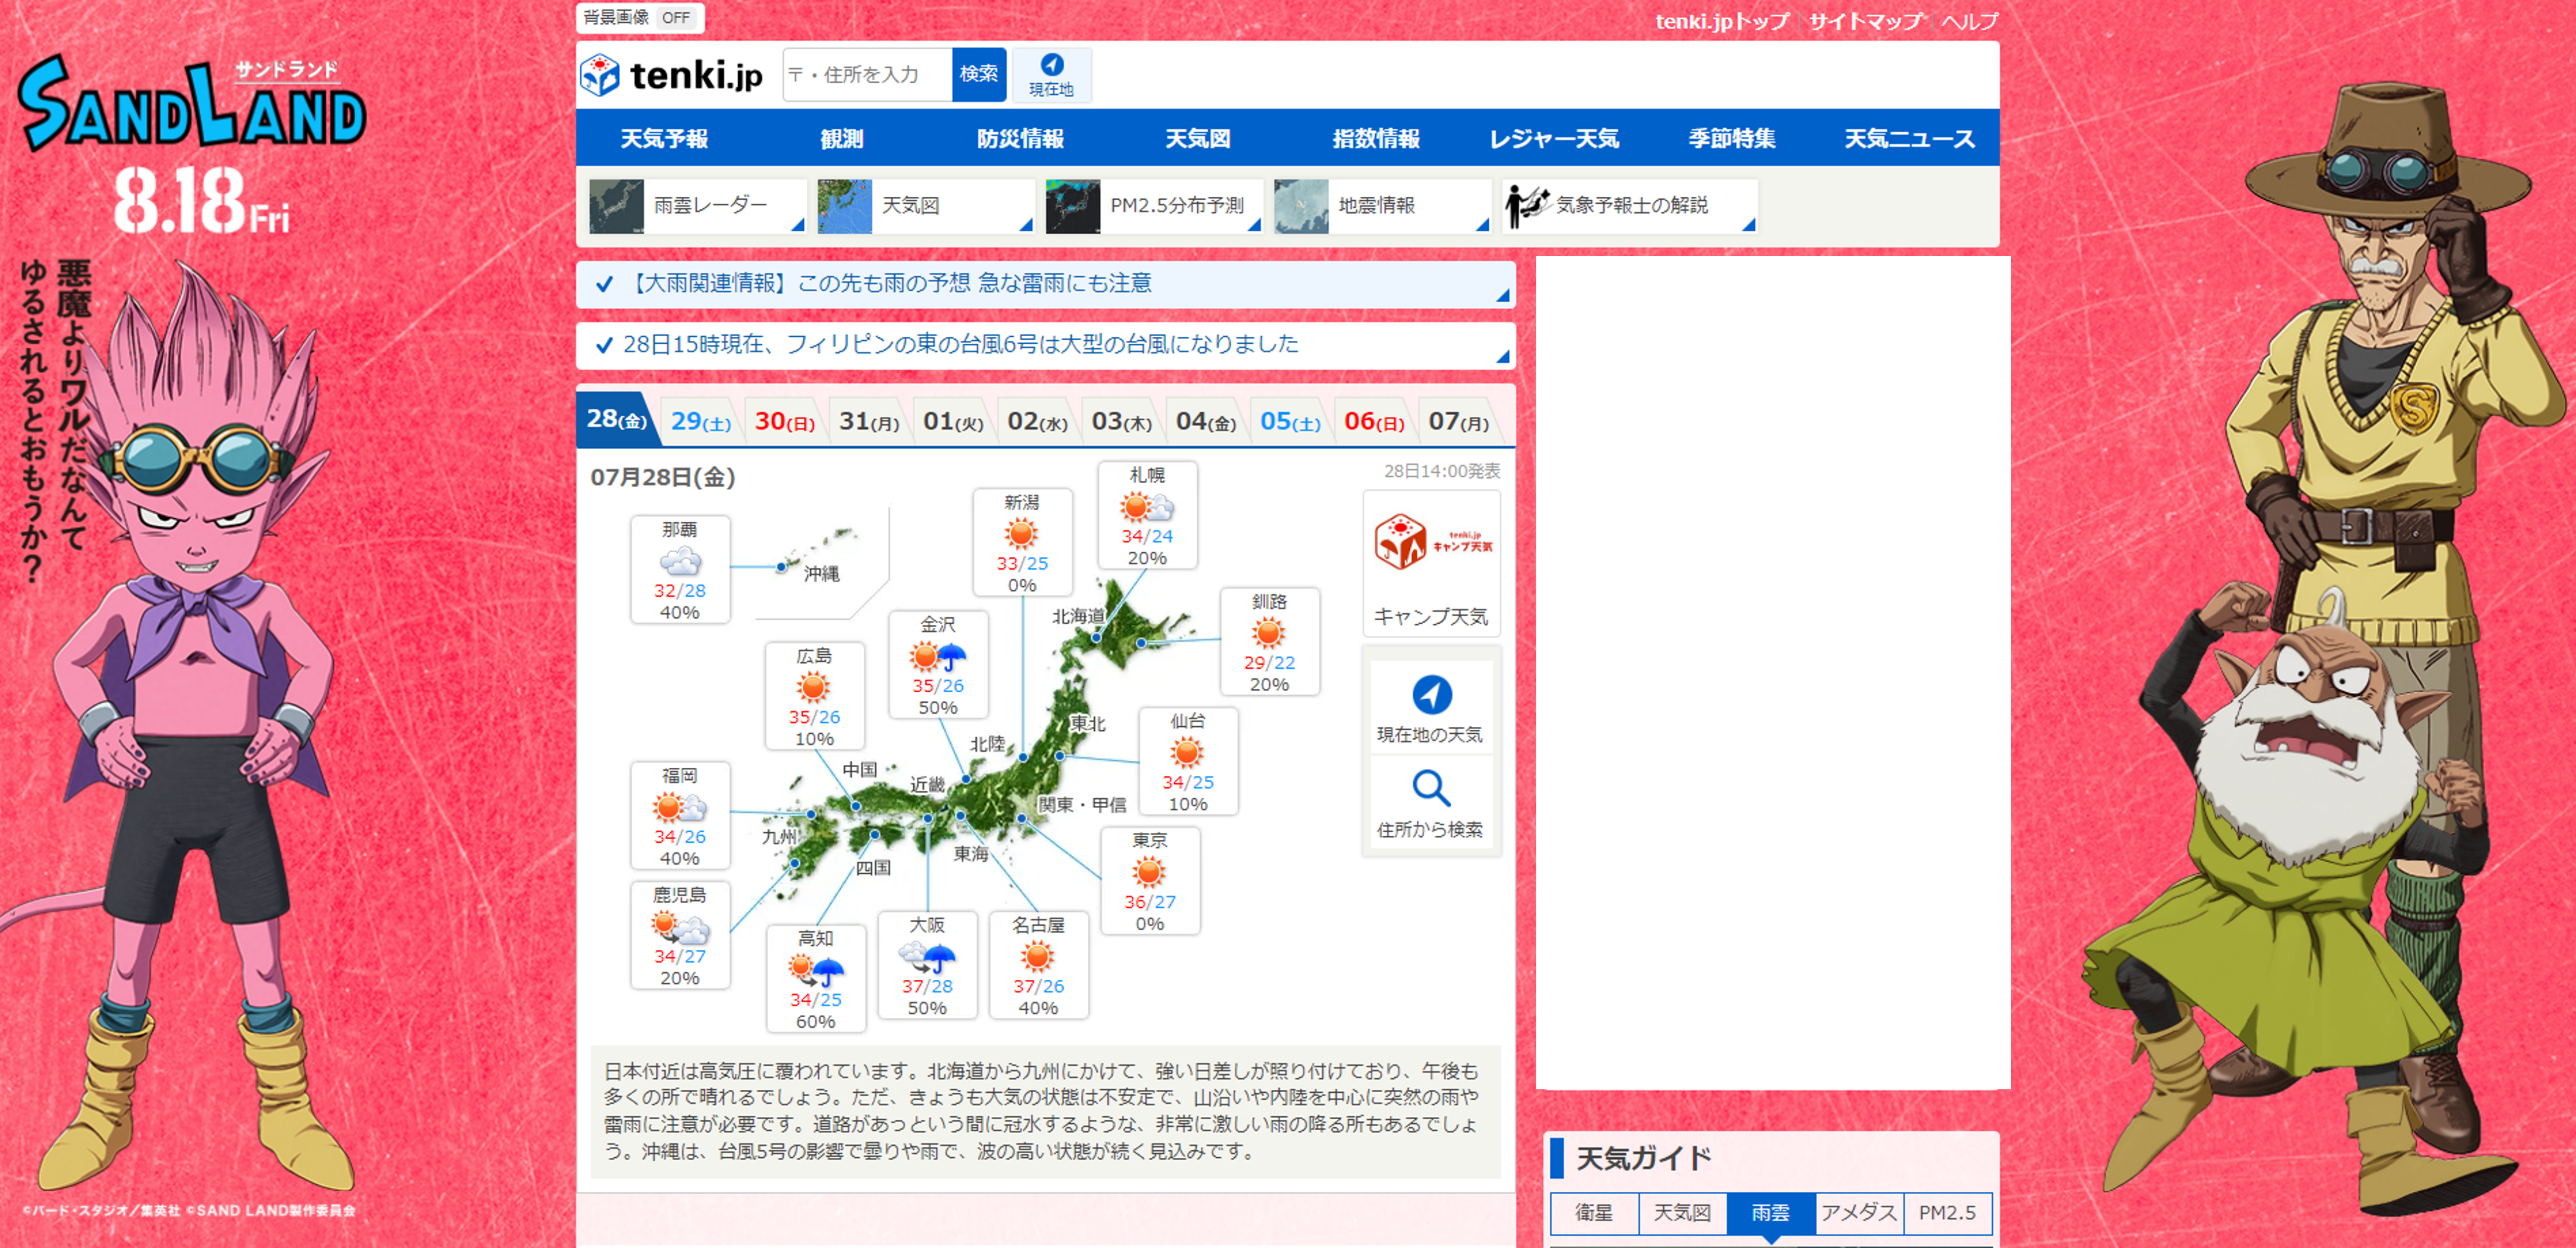
Task: Click the 住所から検索 magnifier icon
Action: coord(1431,788)
